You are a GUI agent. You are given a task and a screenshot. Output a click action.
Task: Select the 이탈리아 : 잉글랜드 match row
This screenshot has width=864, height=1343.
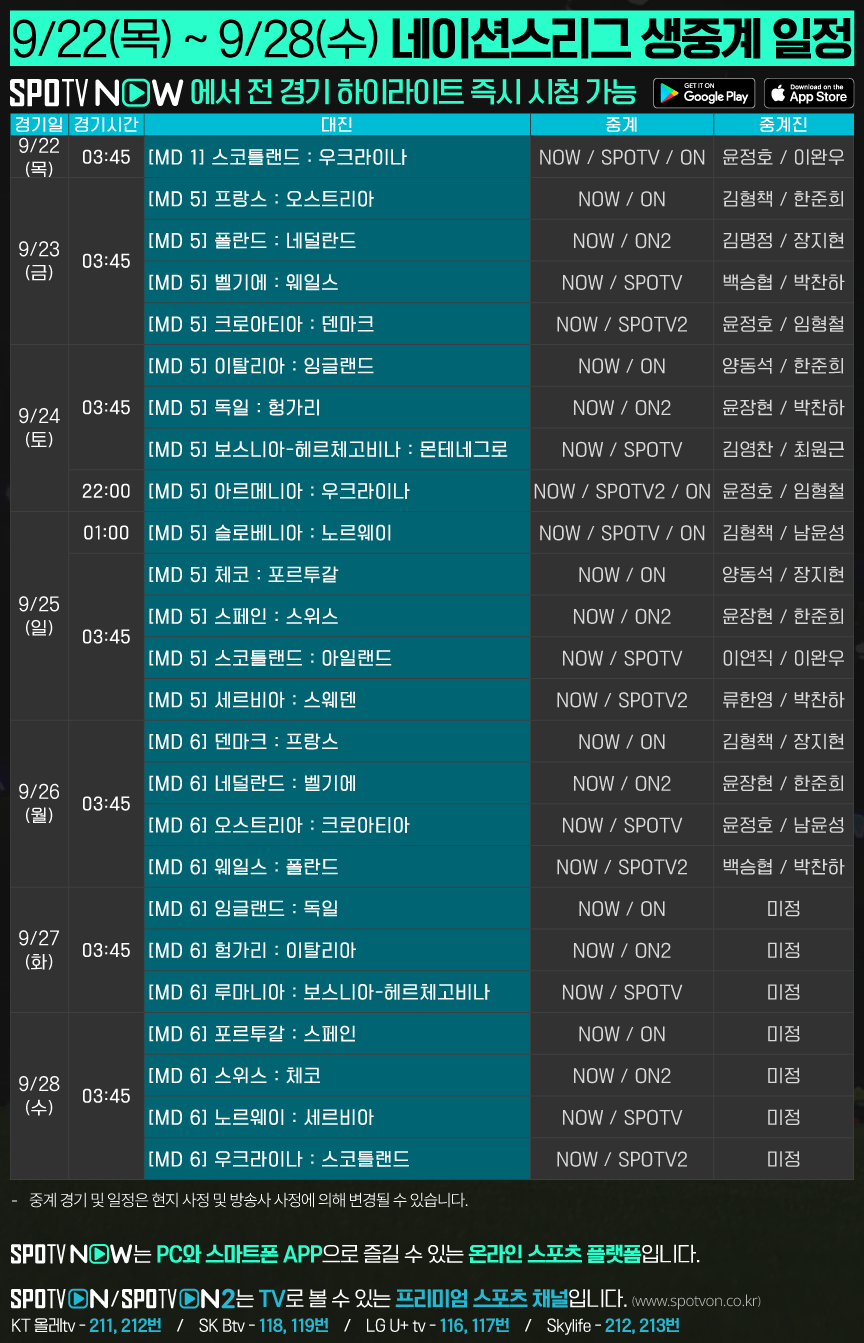pyautogui.click(x=337, y=366)
